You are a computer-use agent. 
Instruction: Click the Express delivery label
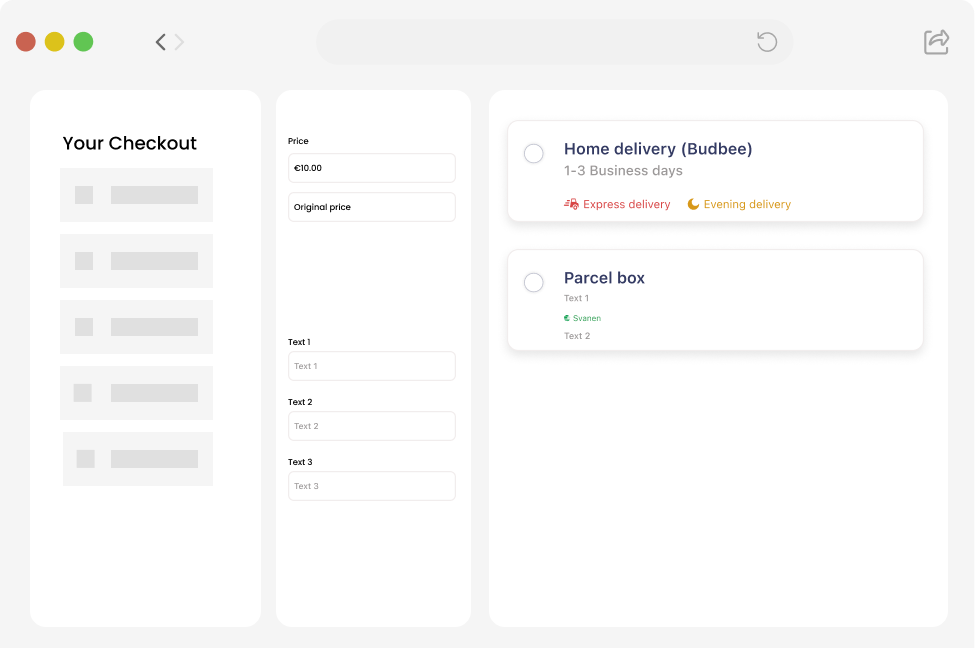coord(626,204)
